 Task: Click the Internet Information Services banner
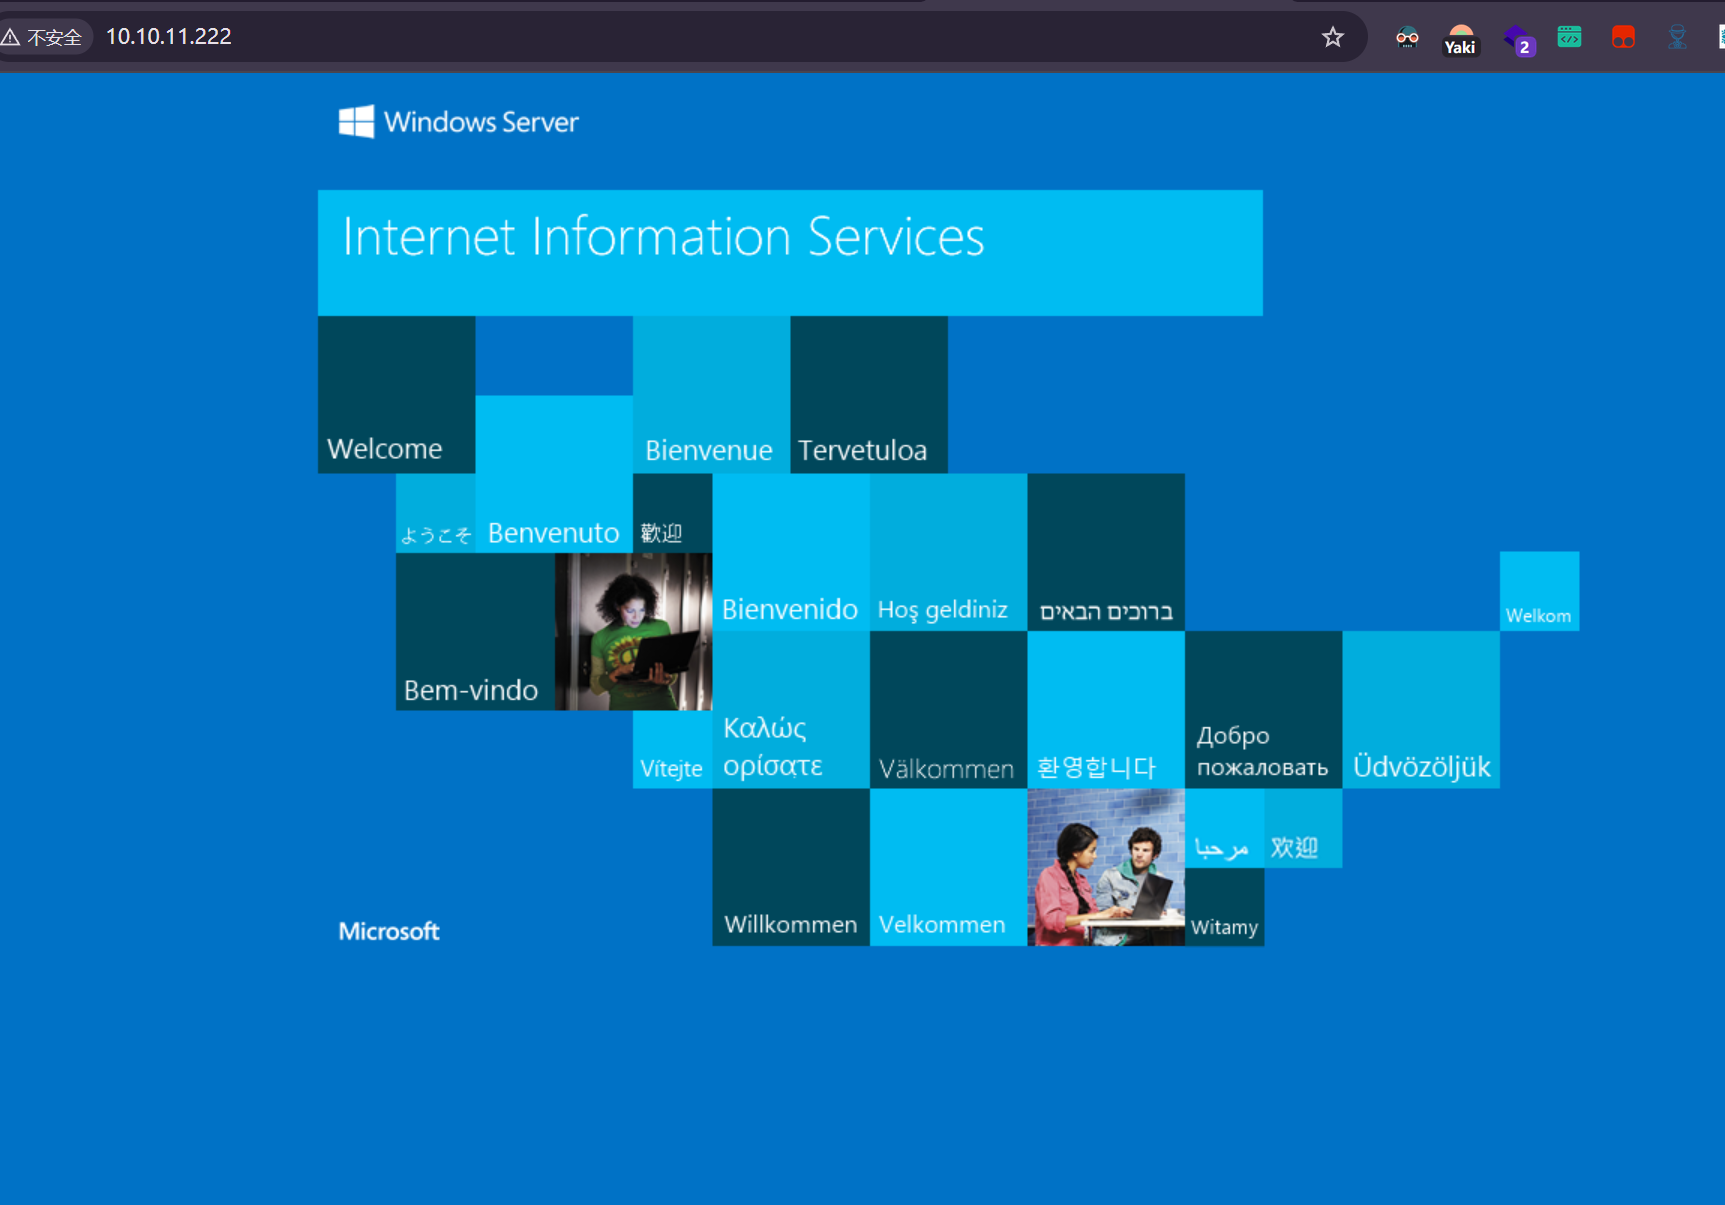(x=789, y=252)
